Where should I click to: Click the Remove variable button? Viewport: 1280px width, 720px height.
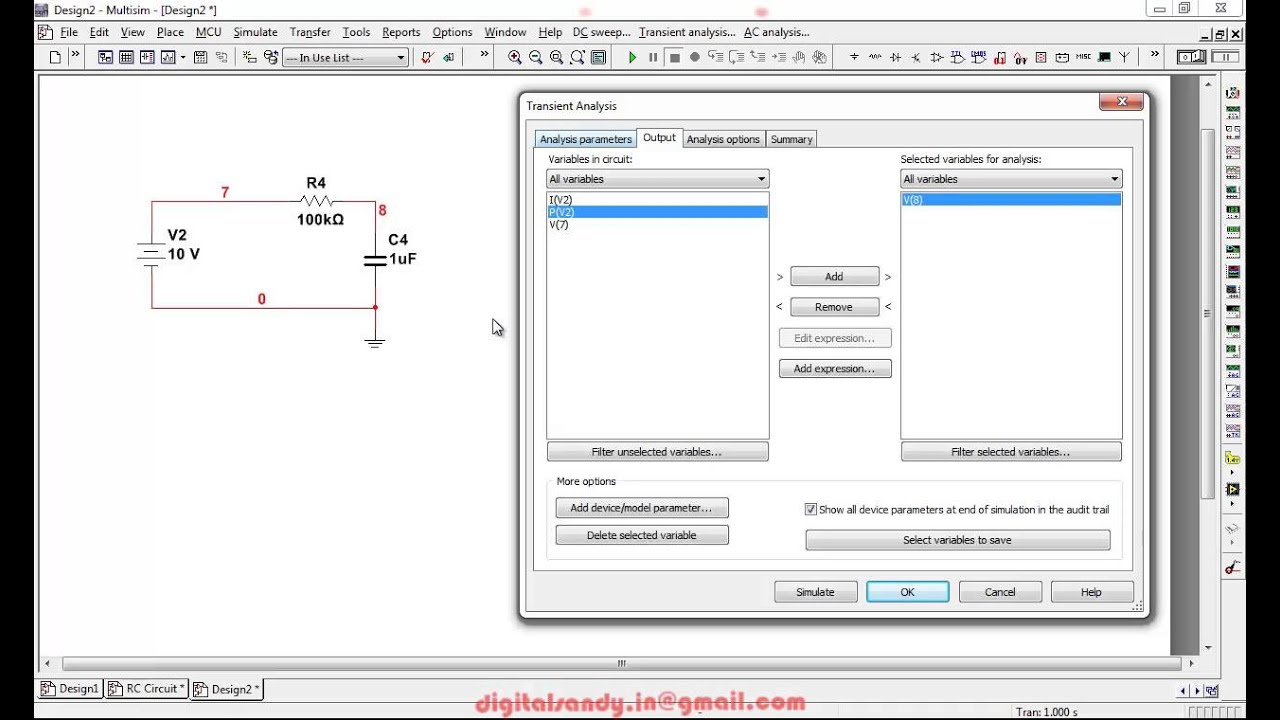[x=834, y=307]
